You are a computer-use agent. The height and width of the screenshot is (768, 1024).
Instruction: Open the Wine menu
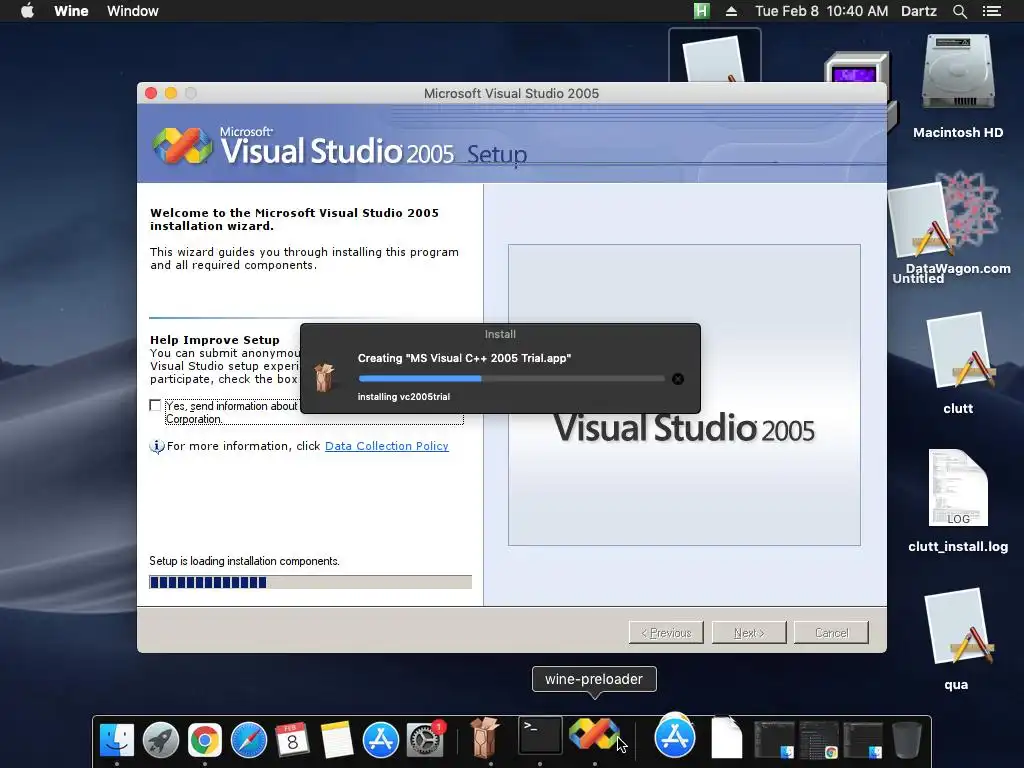(71, 11)
